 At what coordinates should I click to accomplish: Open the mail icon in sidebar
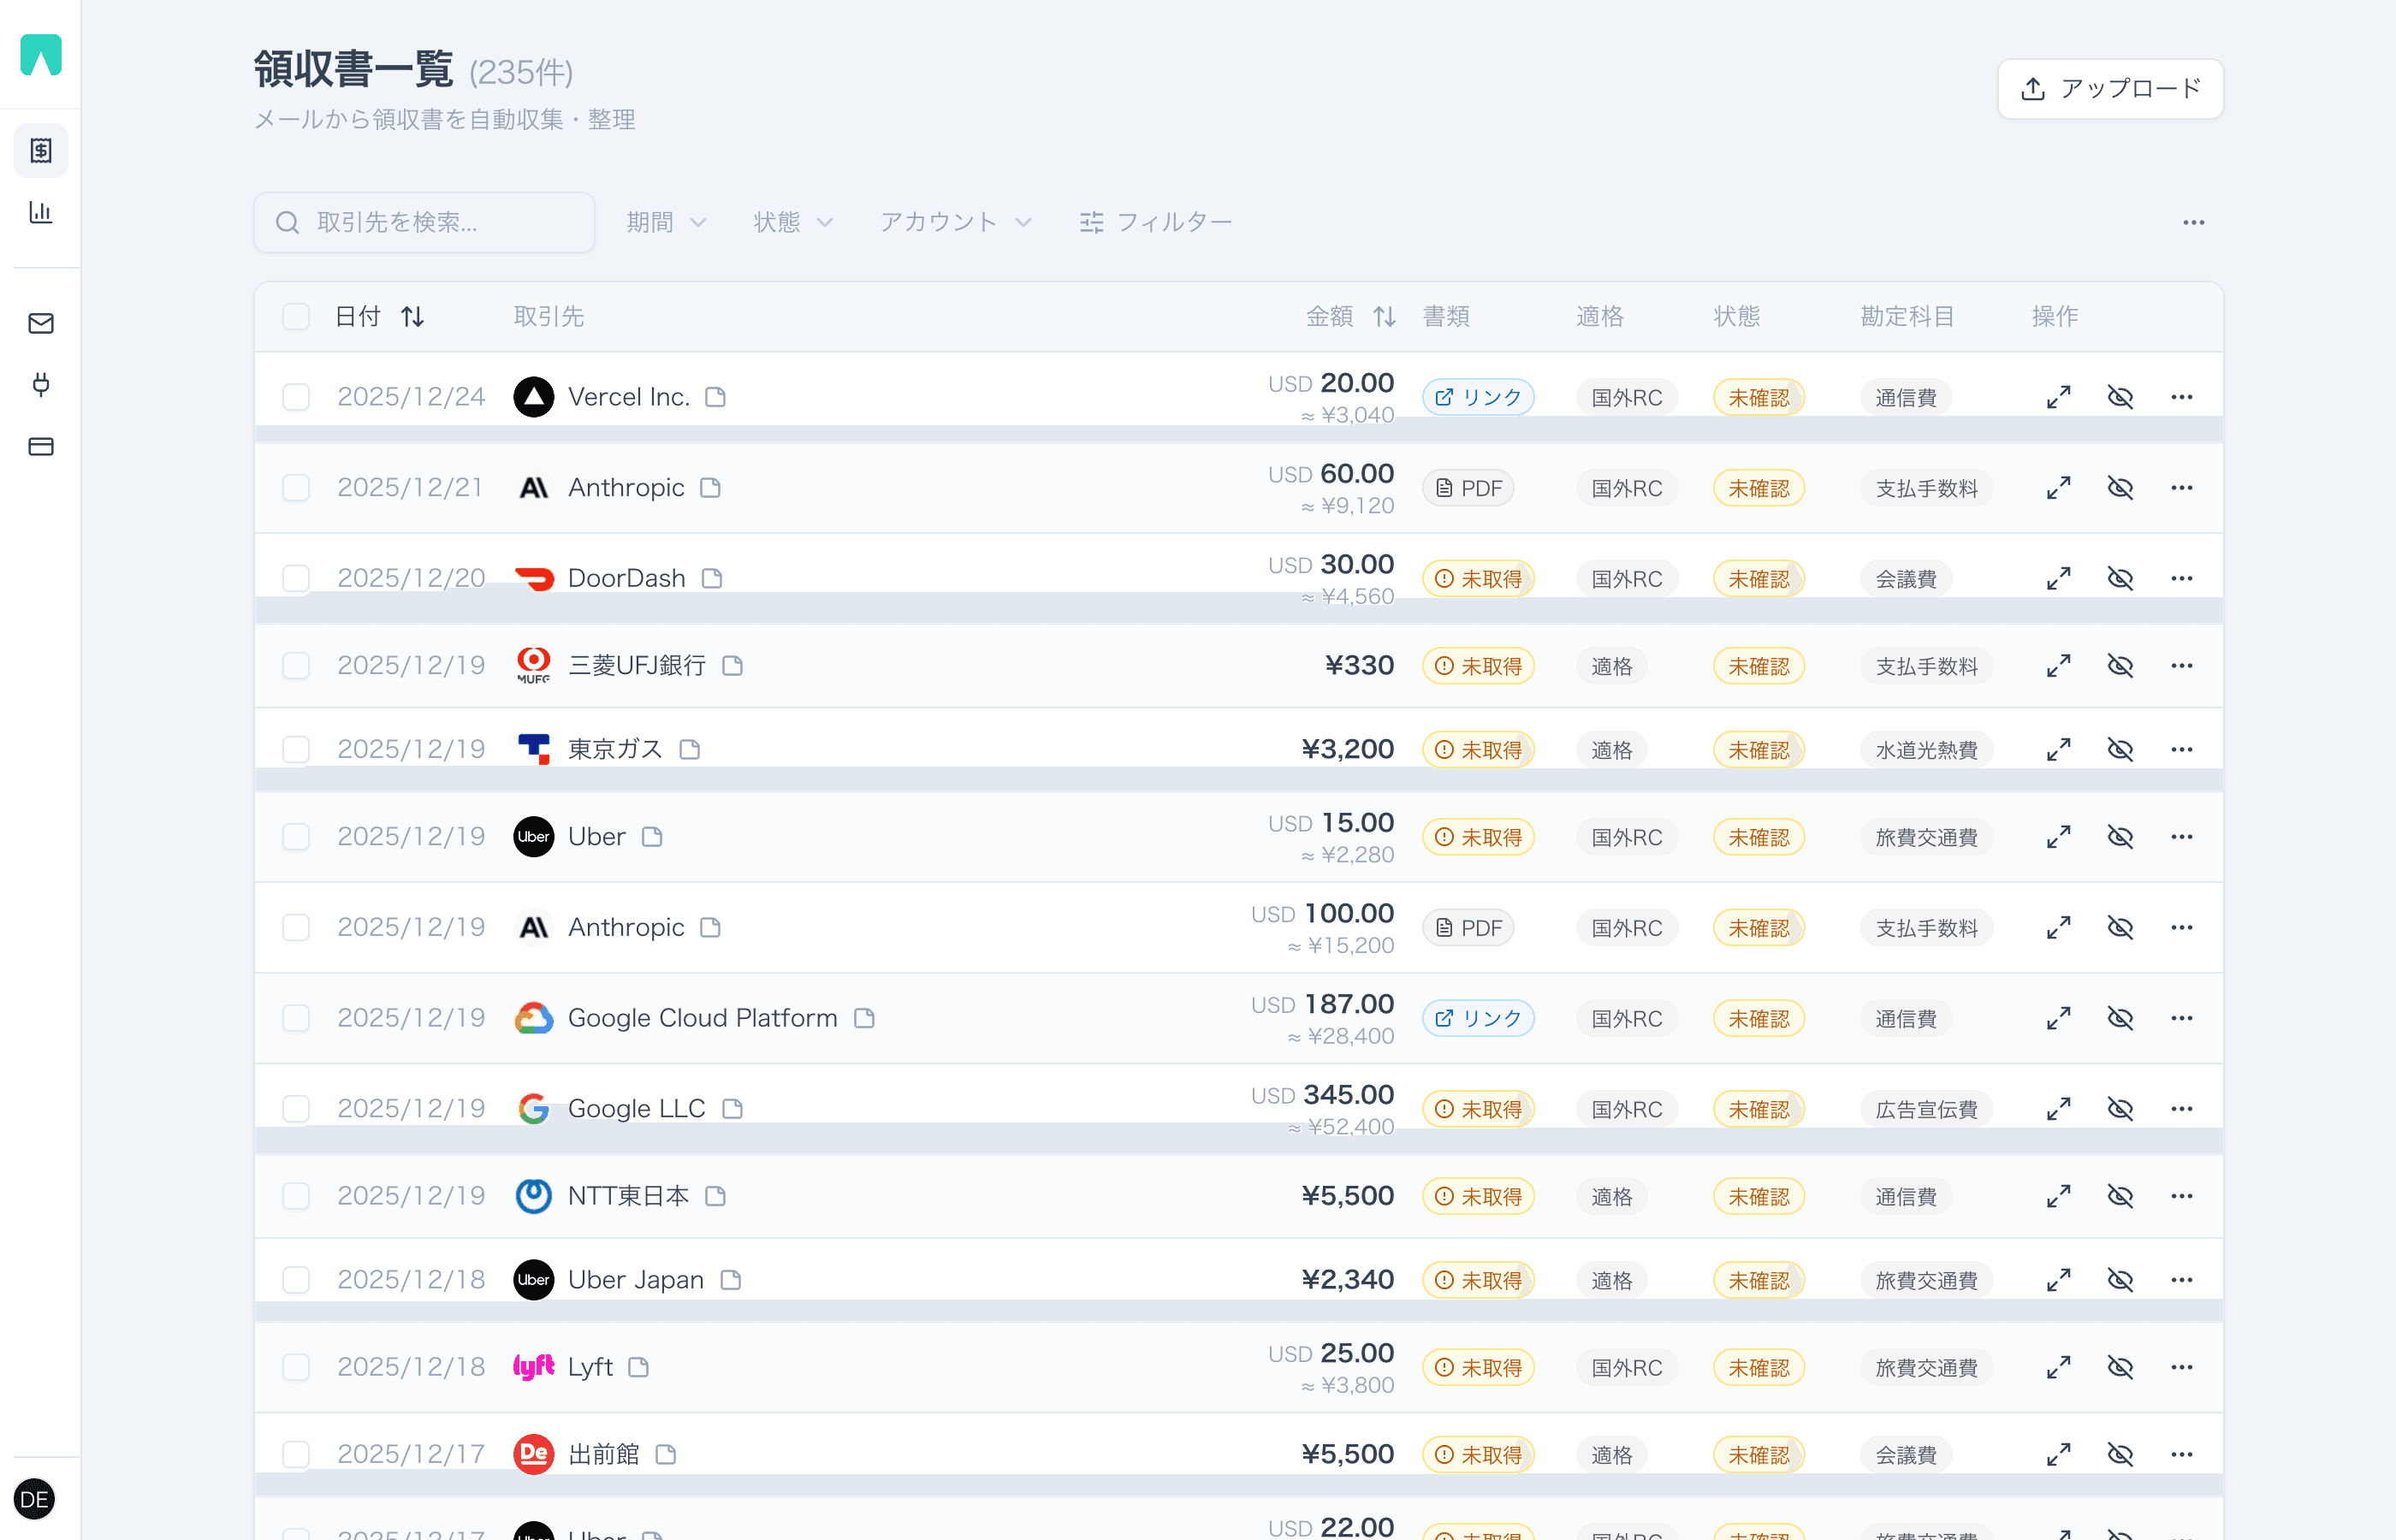[x=41, y=323]
